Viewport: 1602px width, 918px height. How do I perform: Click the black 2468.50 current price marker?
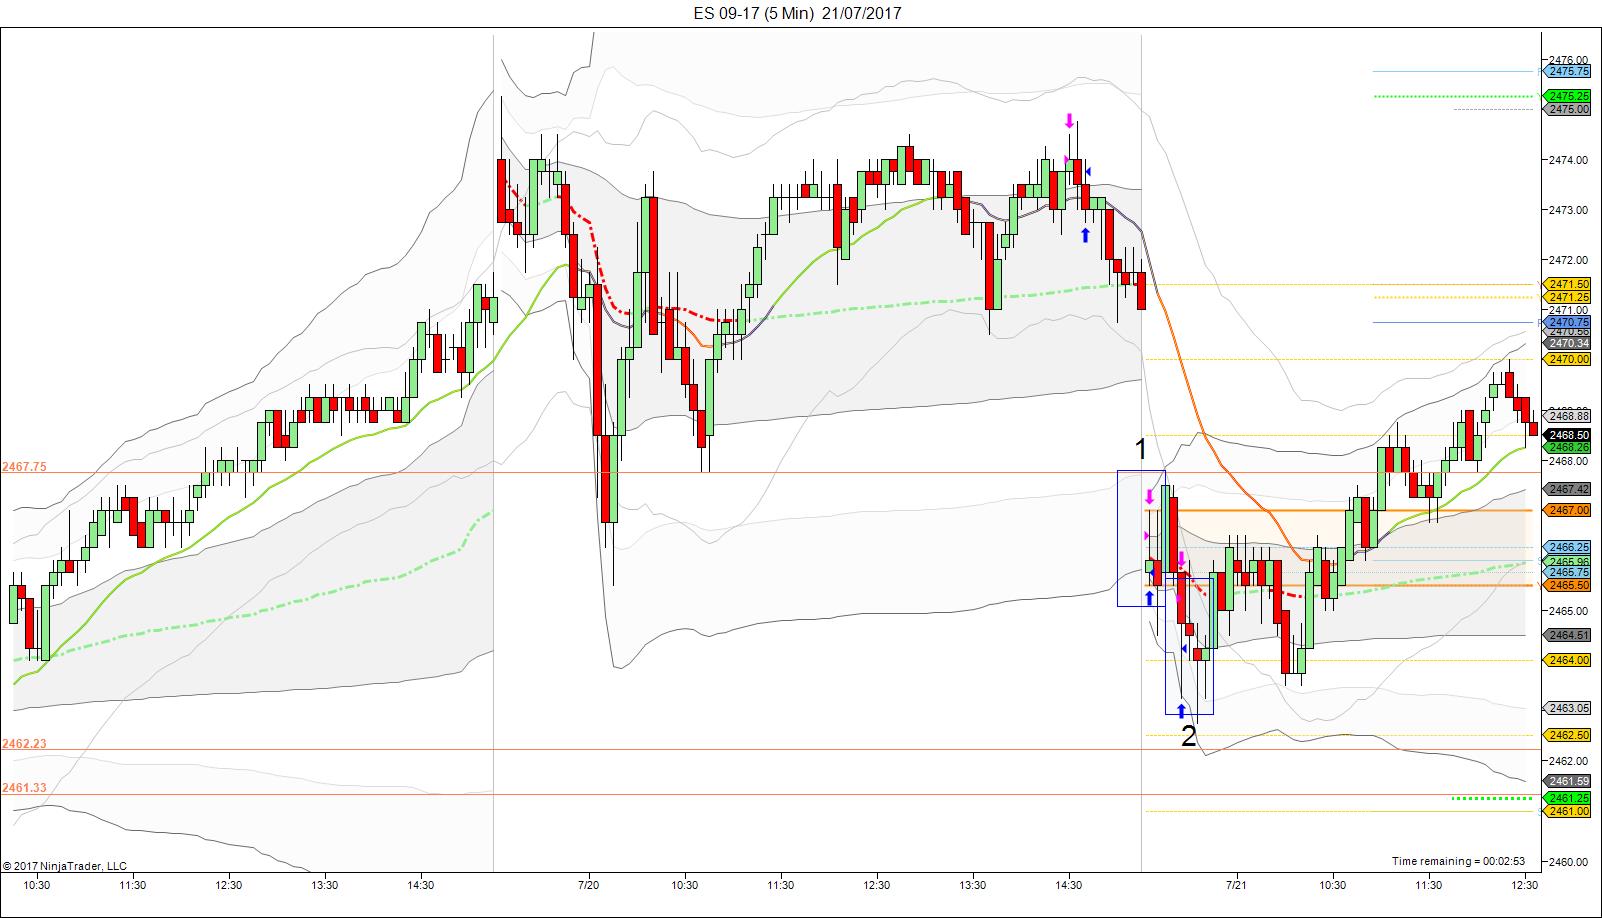coord(1568,435)
